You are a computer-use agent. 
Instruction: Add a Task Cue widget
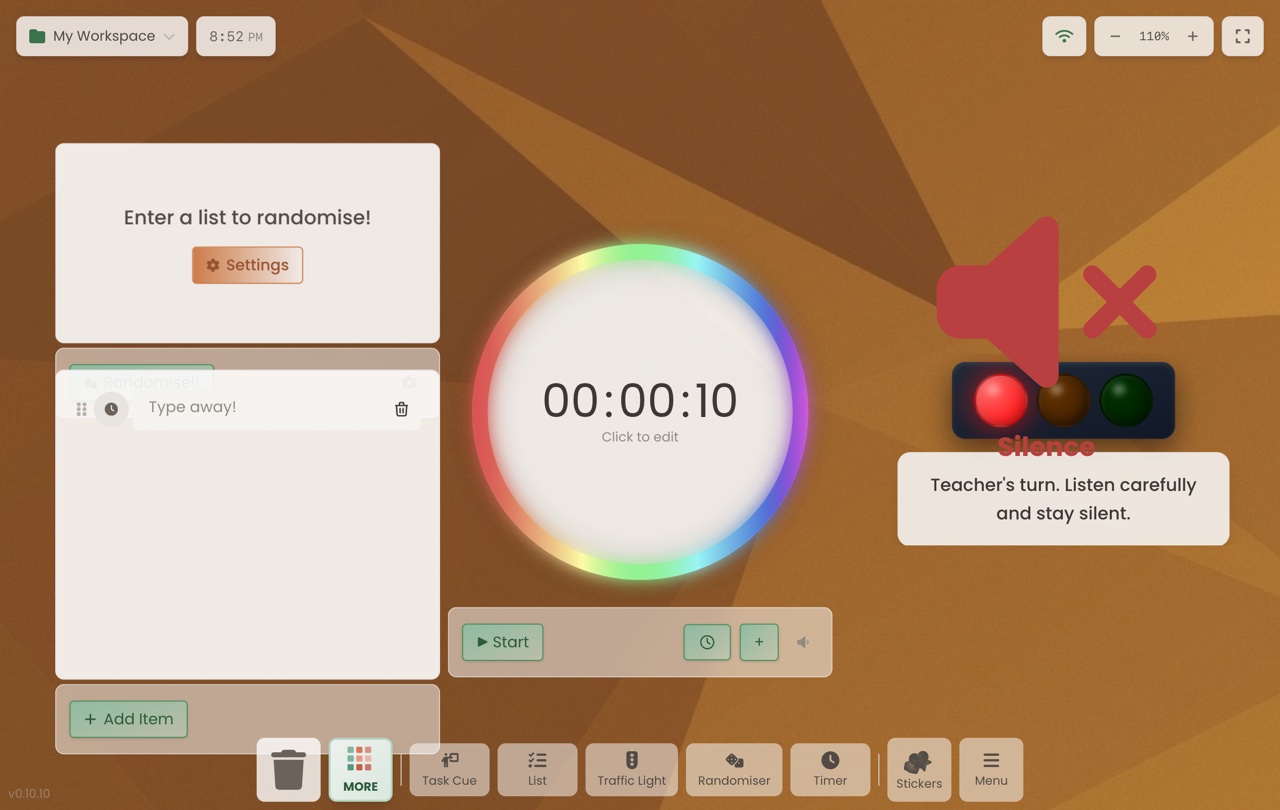pos(449,770)
